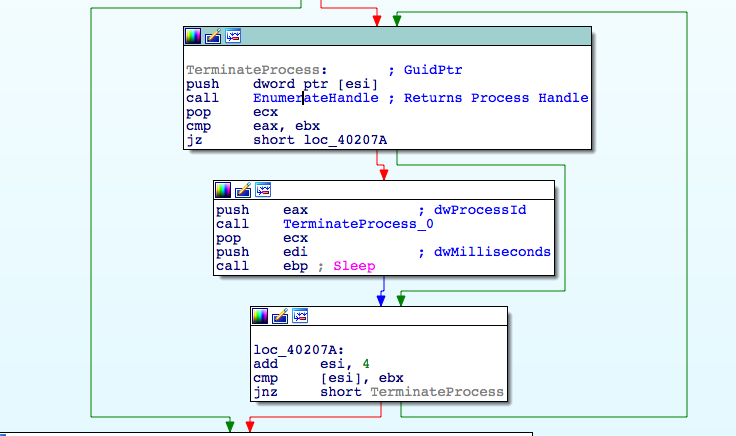Screen dimensions: 736x436
Task: Click the group nodes icon on the Sleep call block
Action: [263, 190]
